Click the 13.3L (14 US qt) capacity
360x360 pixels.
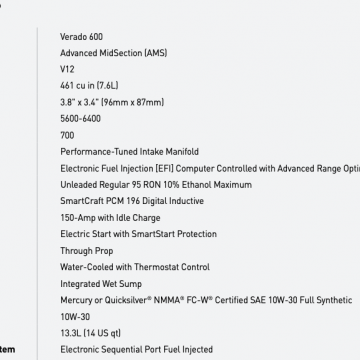click(x=90, y=333)
